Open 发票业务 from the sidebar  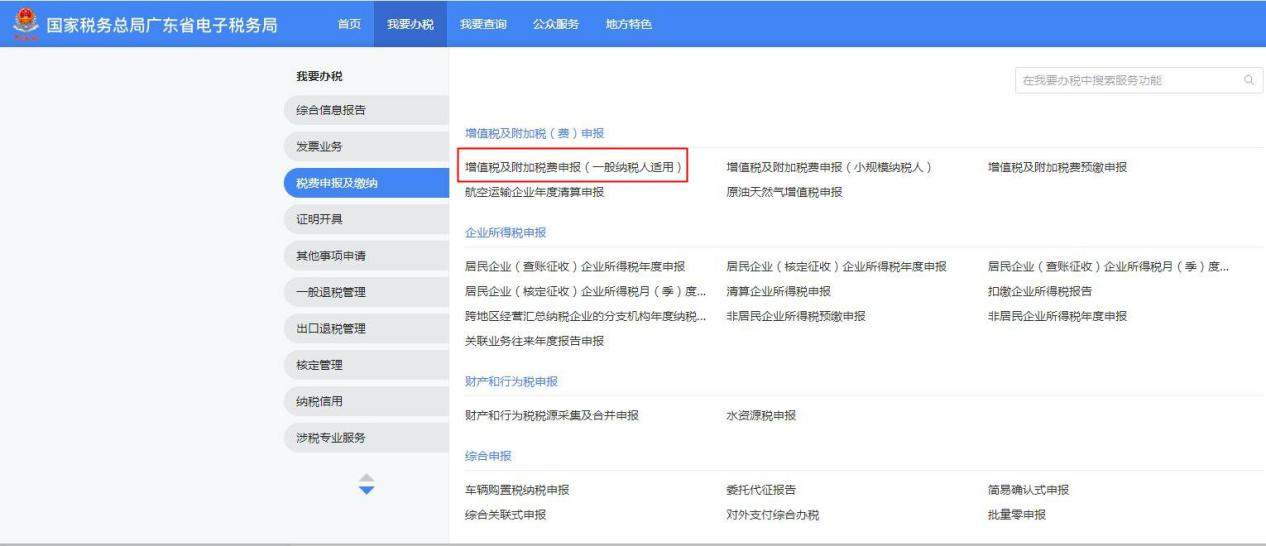(319, 147)
